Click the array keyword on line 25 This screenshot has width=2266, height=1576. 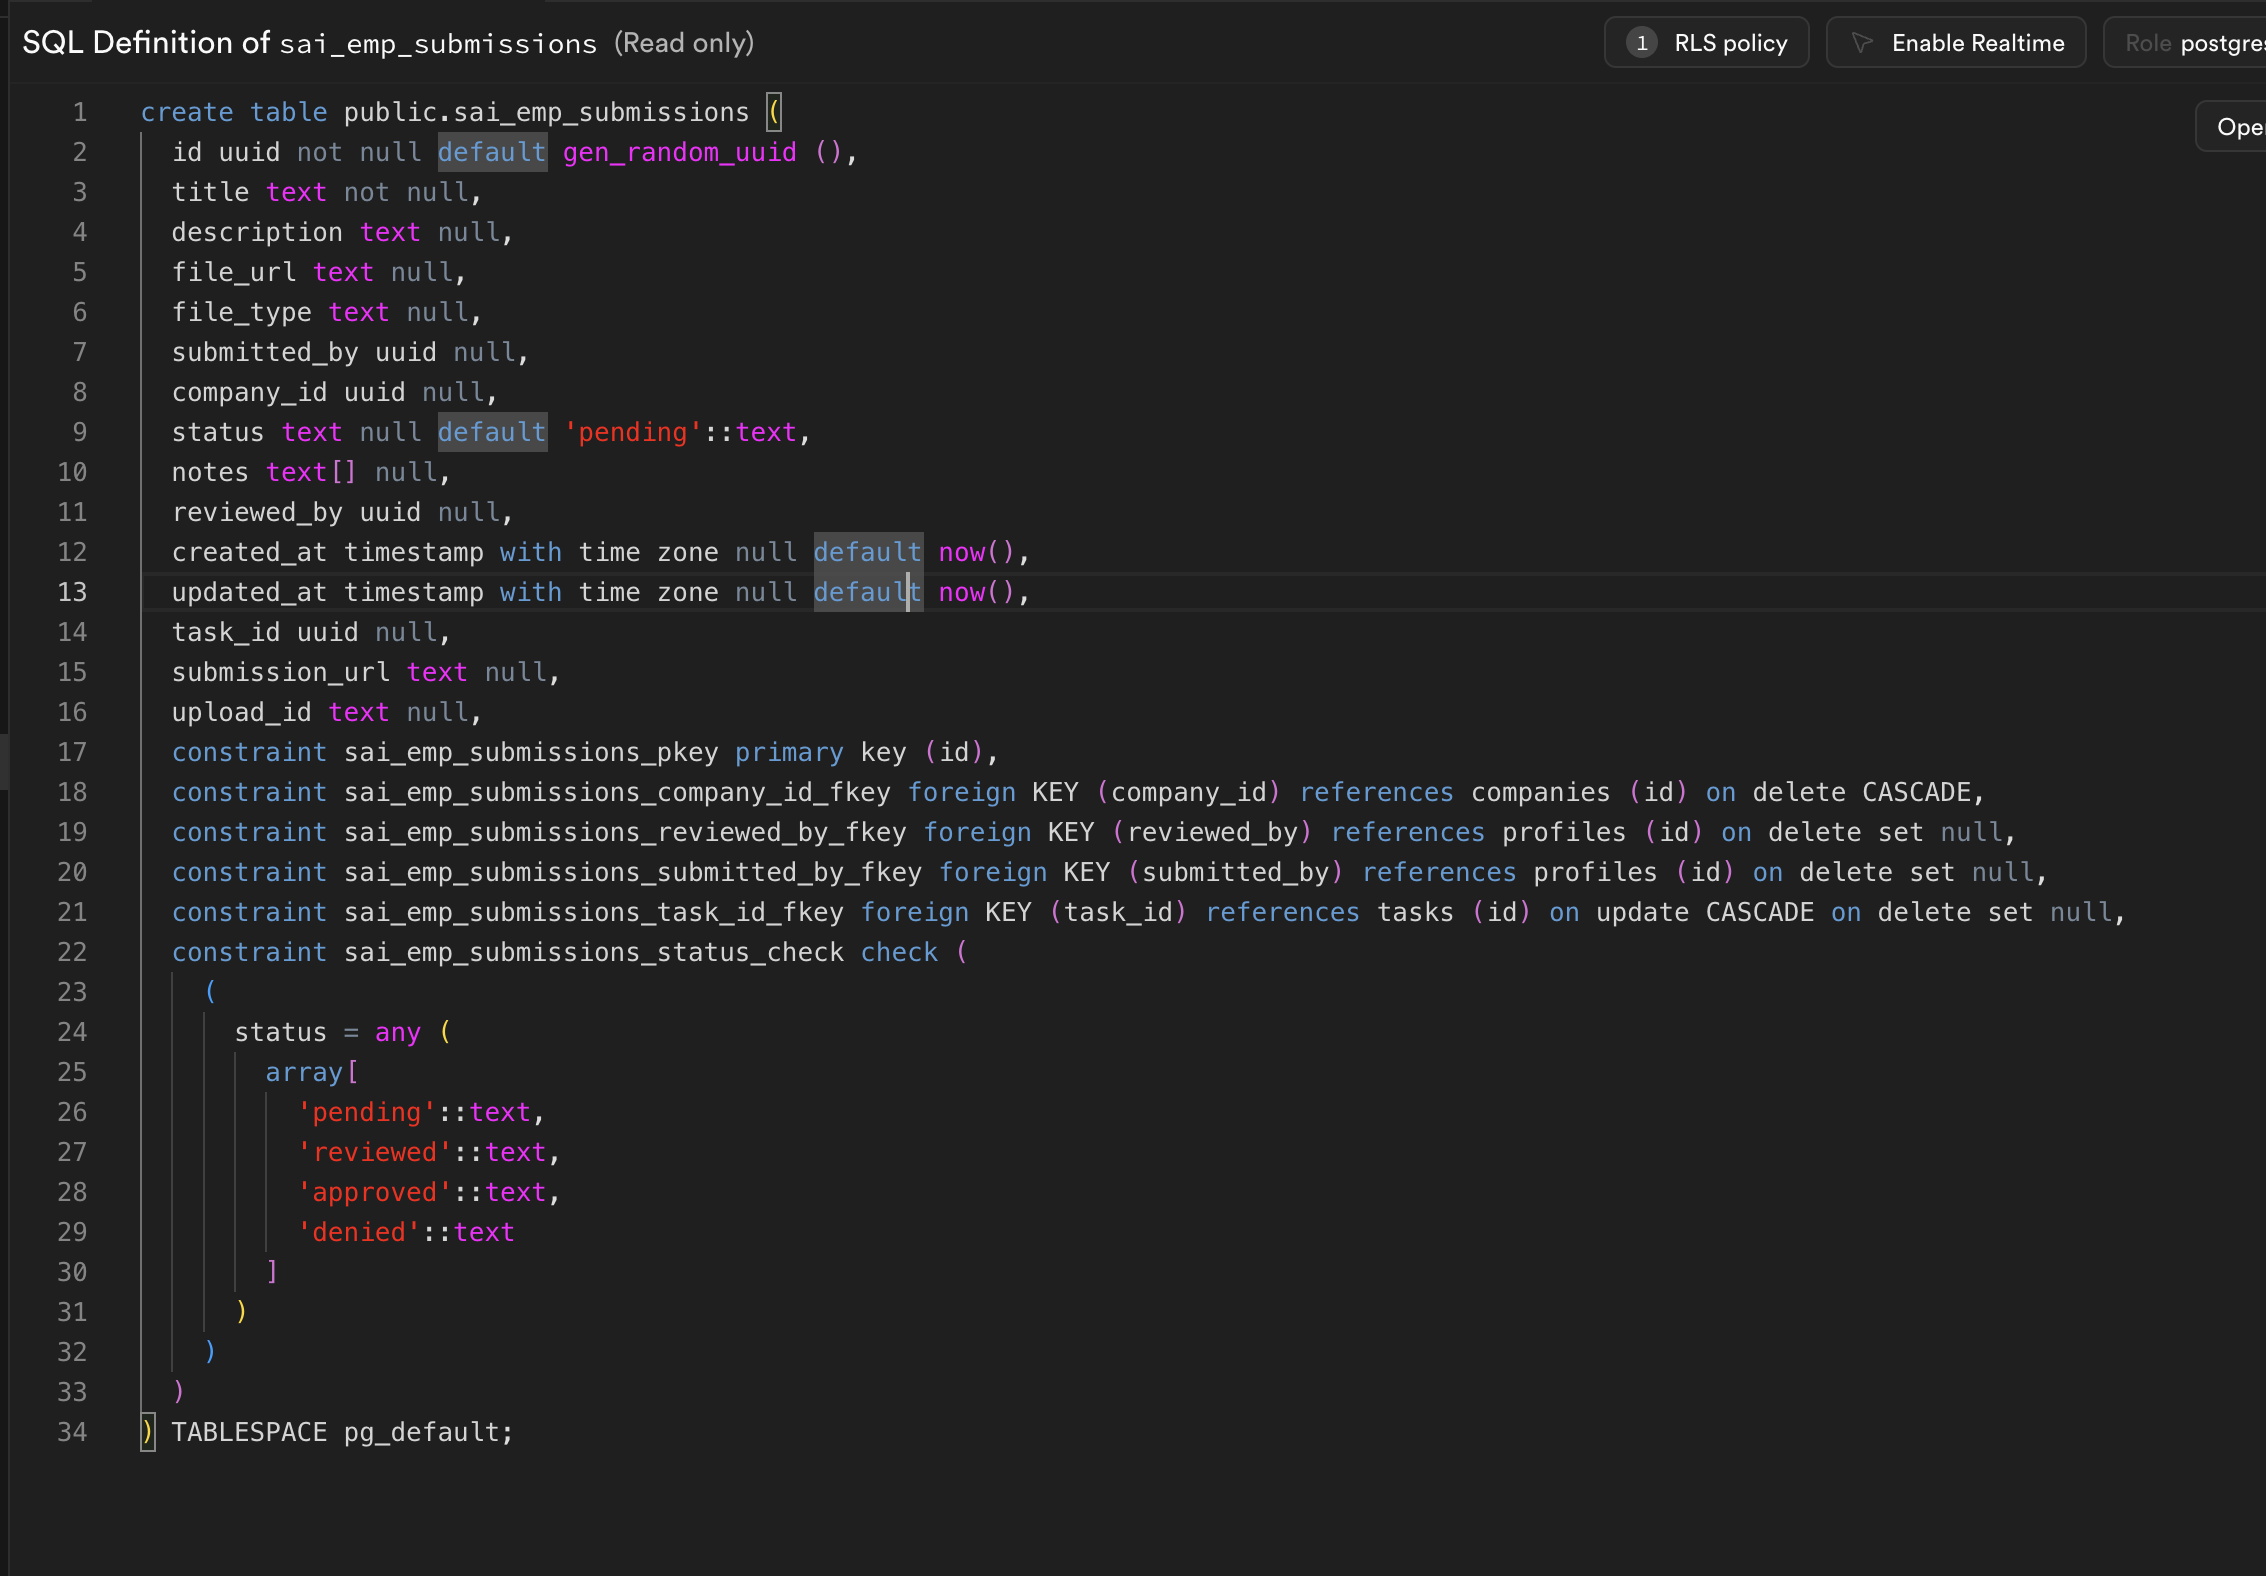pyautogui.click(x=304, y=1072)
